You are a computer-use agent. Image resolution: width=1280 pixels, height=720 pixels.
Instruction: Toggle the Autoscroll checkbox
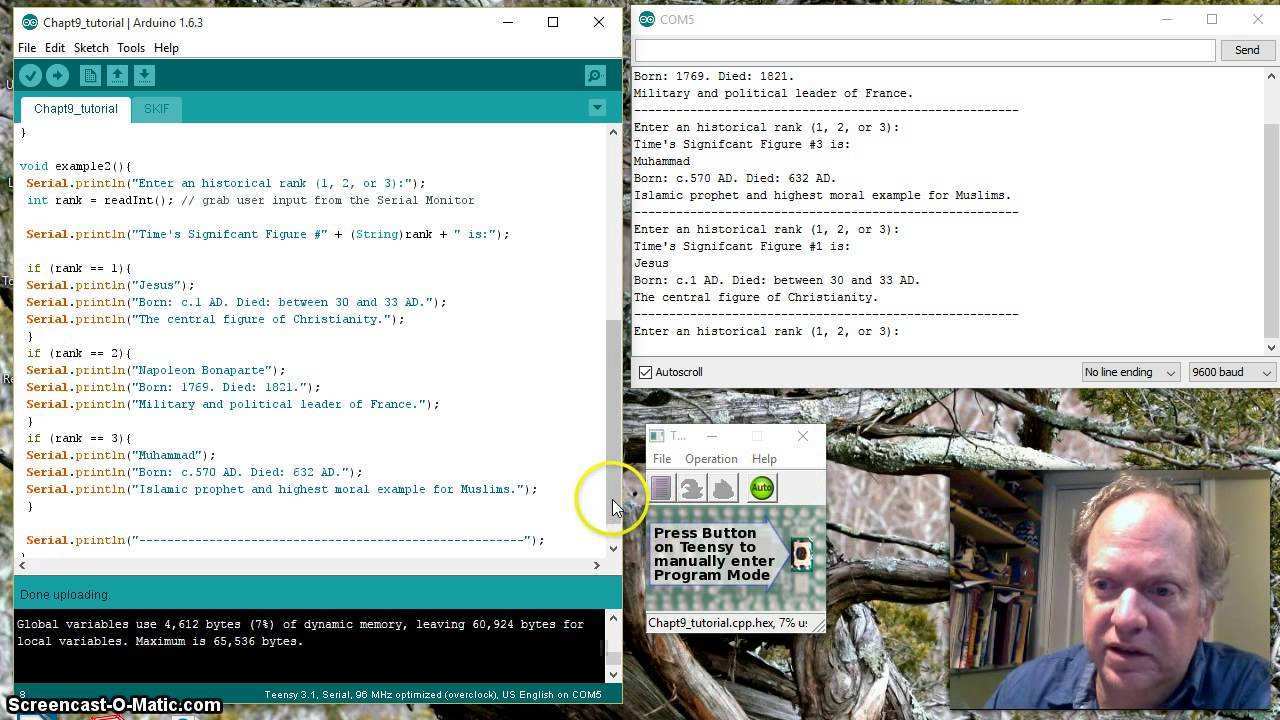pos(646,372)
